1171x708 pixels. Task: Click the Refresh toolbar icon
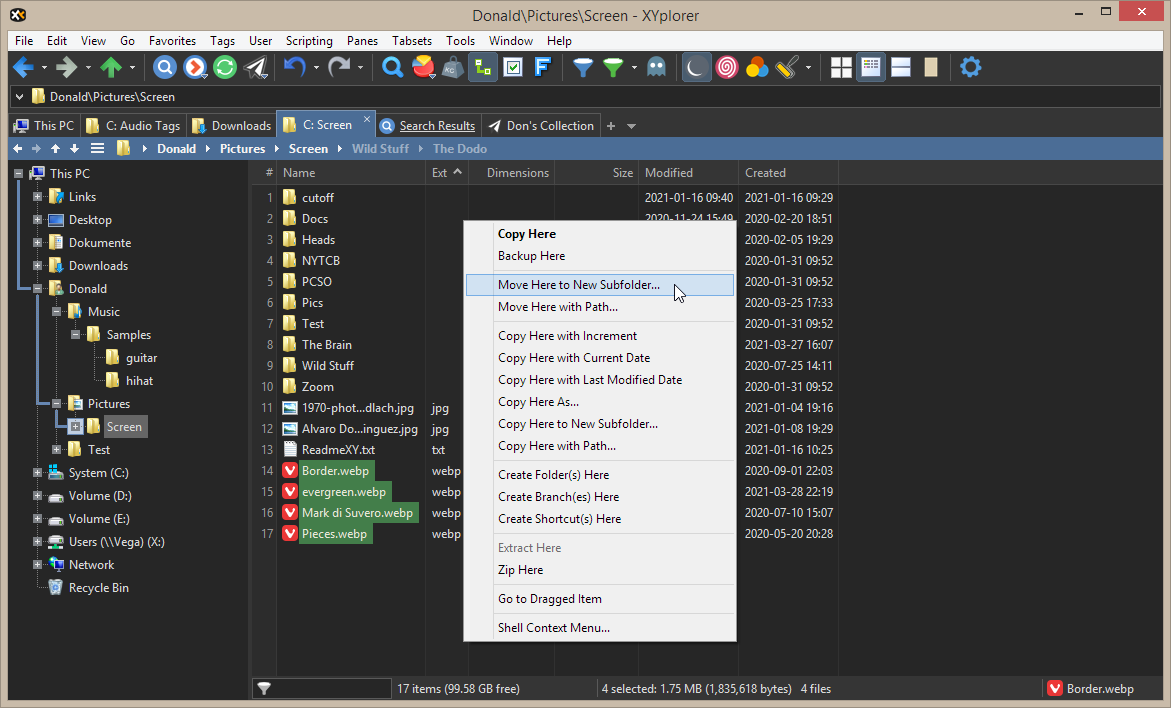[x=226, y=67]
